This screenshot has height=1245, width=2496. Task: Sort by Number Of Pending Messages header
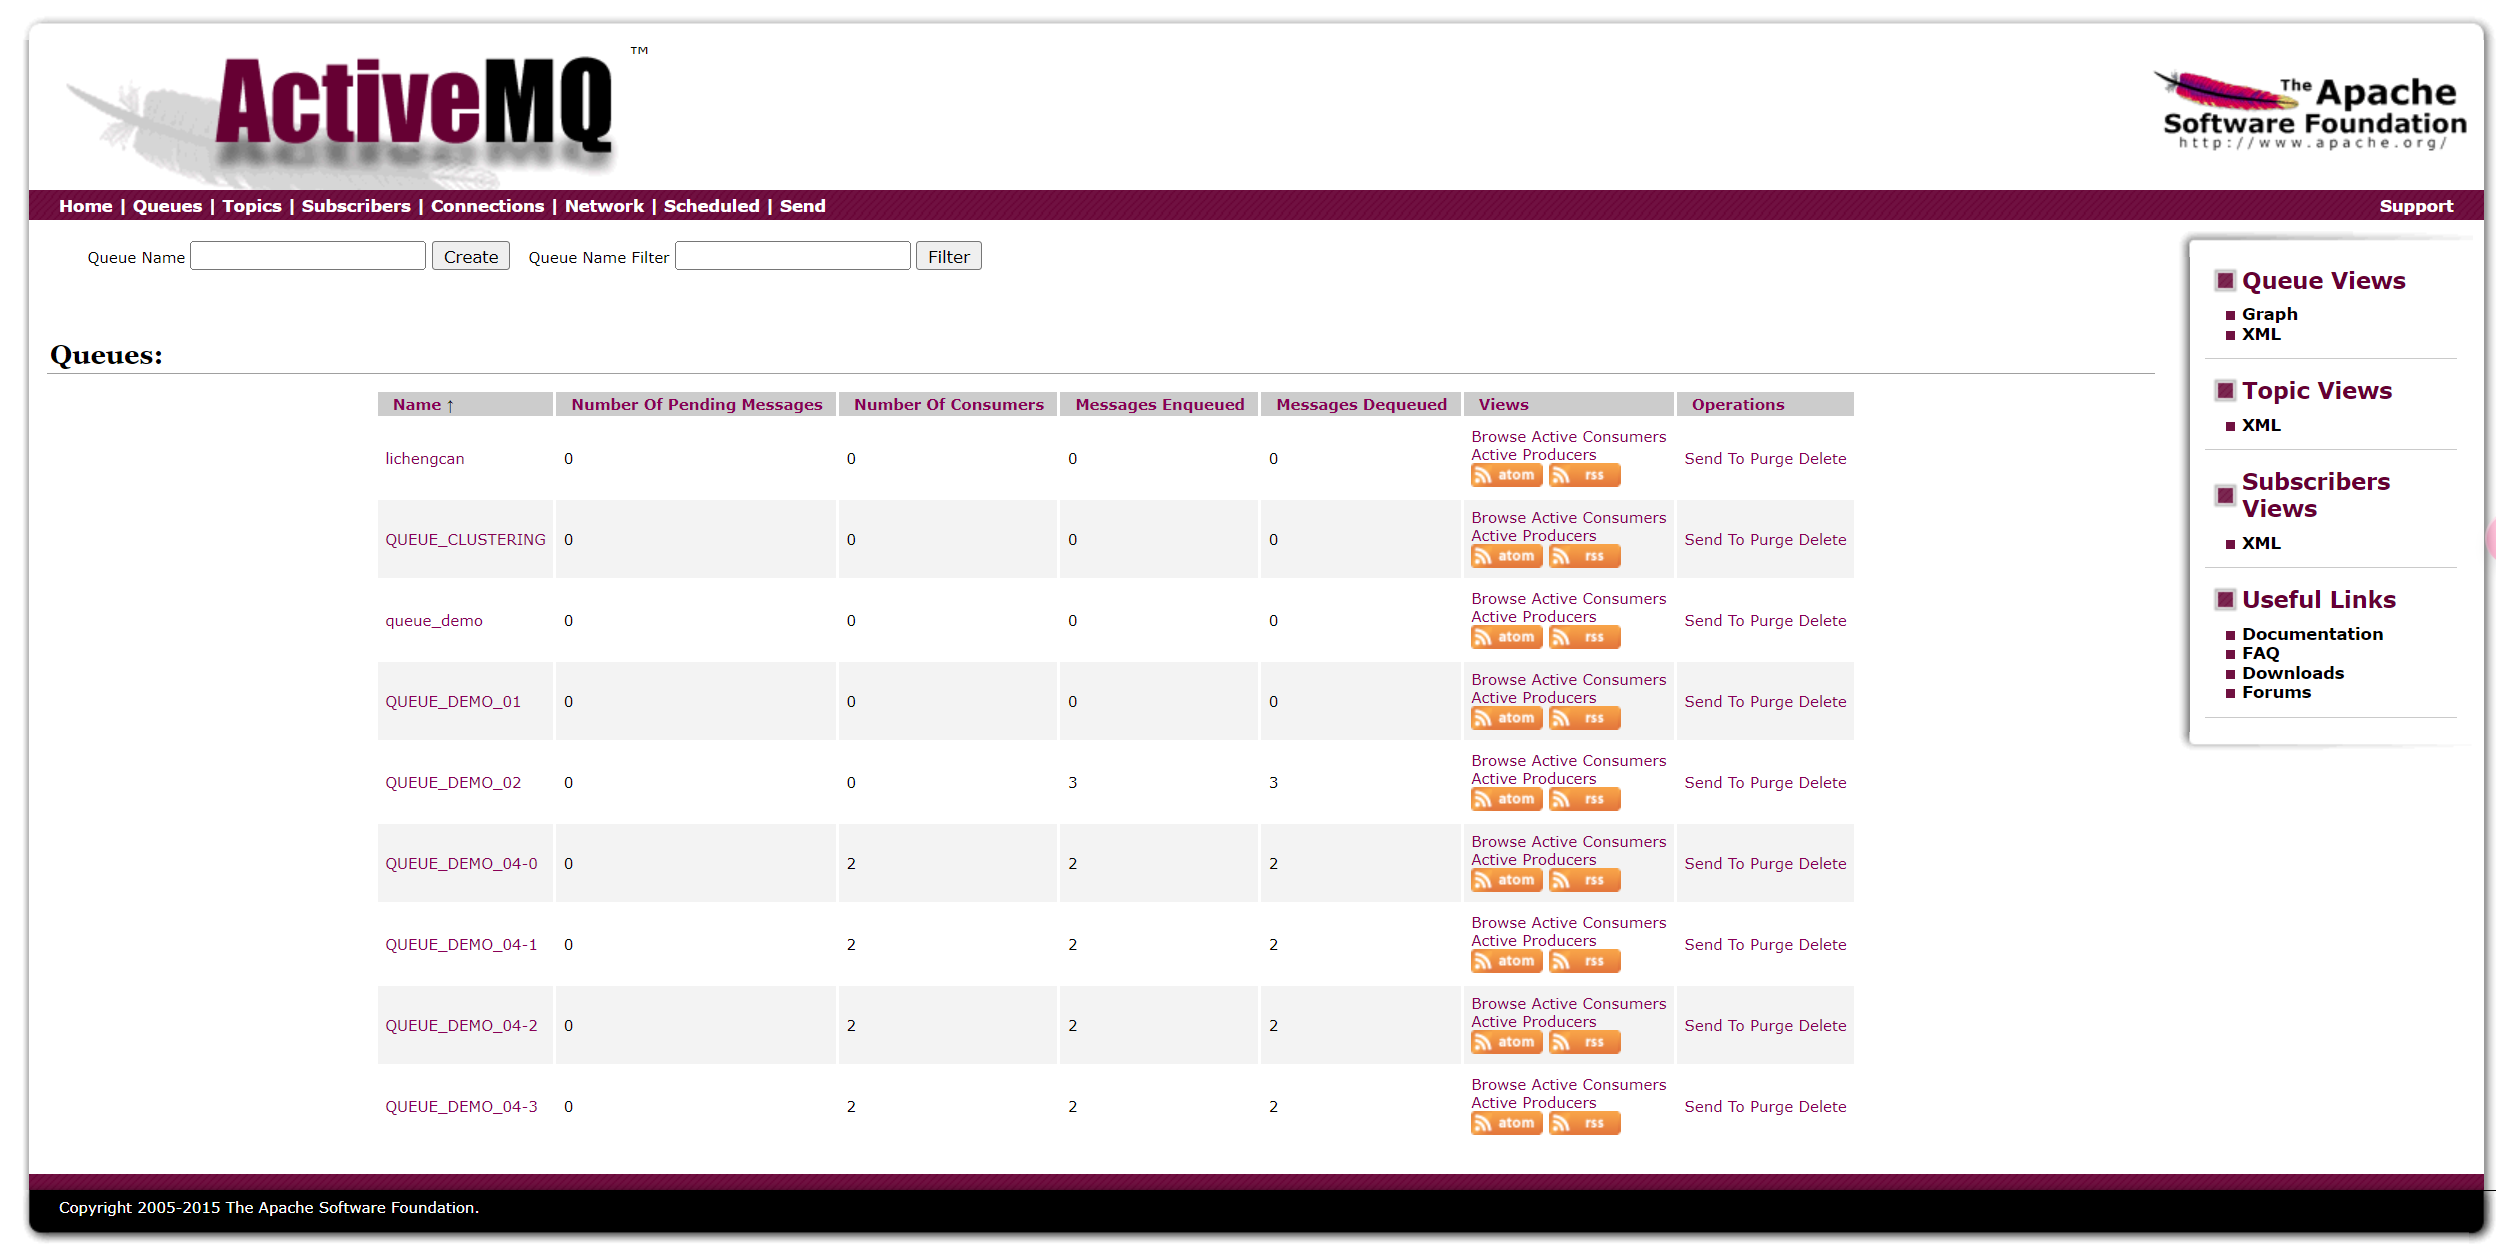coord(696,405)
